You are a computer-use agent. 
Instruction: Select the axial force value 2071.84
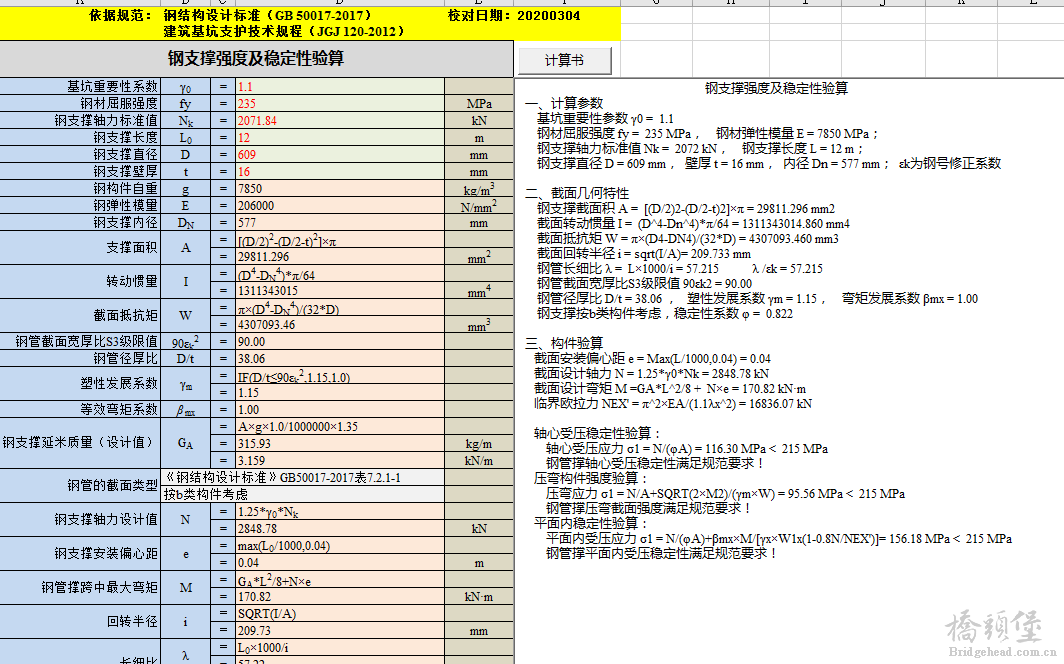tap(340, 121)
